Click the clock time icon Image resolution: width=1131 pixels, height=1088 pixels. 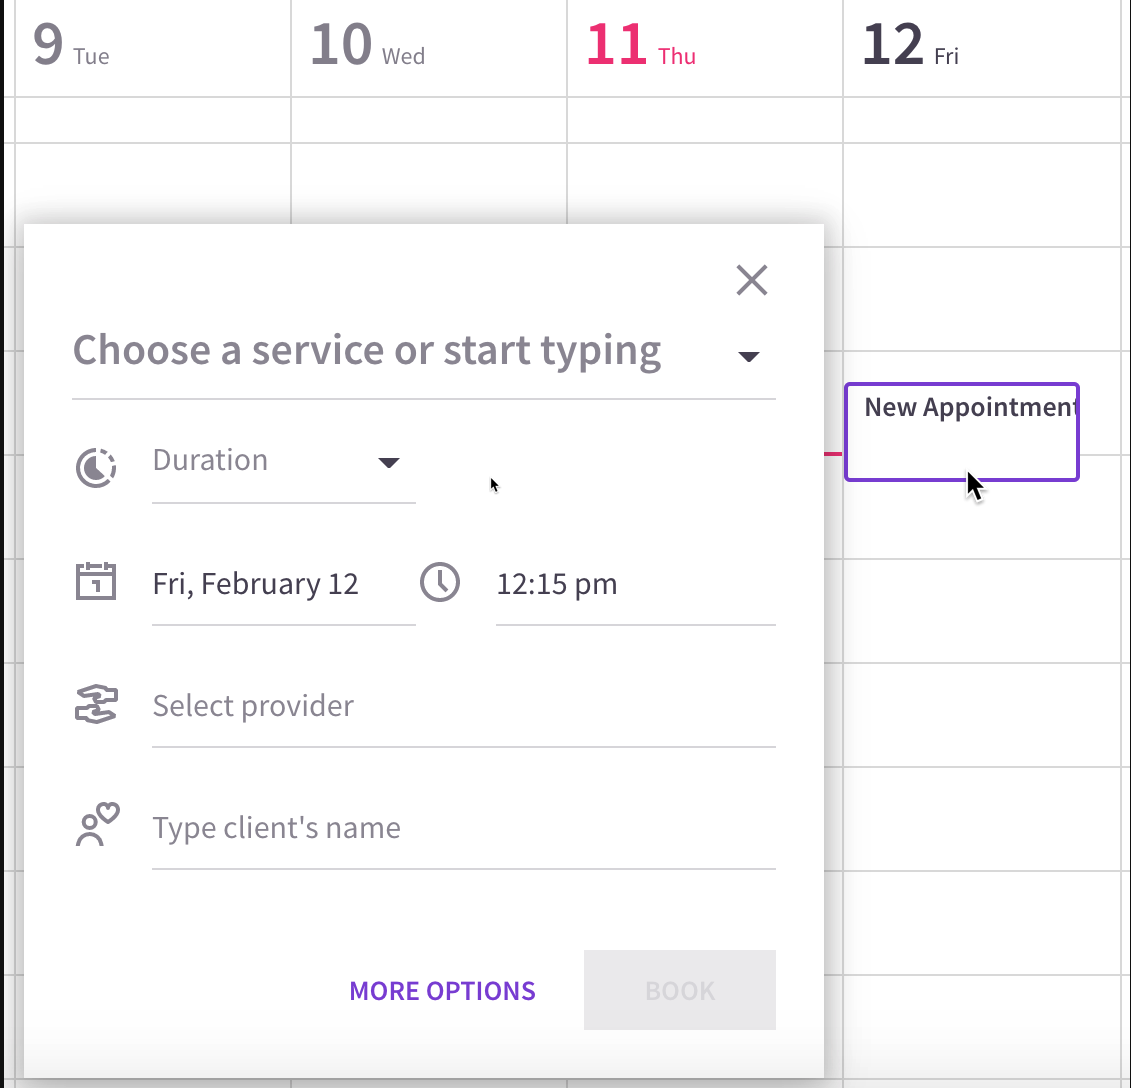click(440, 582)
